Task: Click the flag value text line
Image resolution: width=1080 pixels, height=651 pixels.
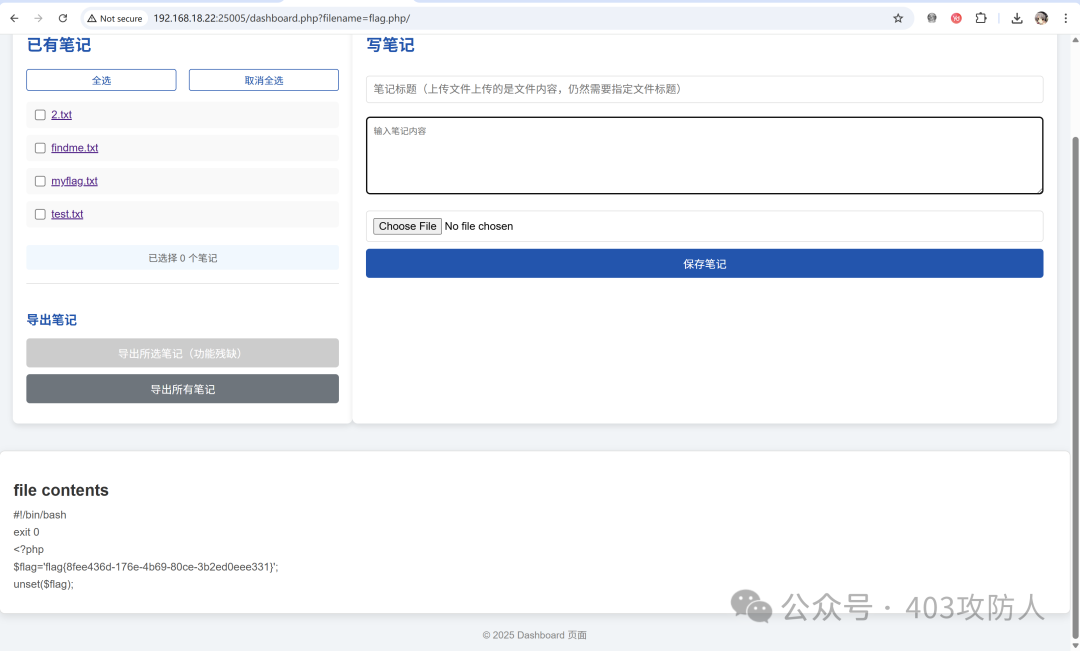Action: tap(145, 567)
